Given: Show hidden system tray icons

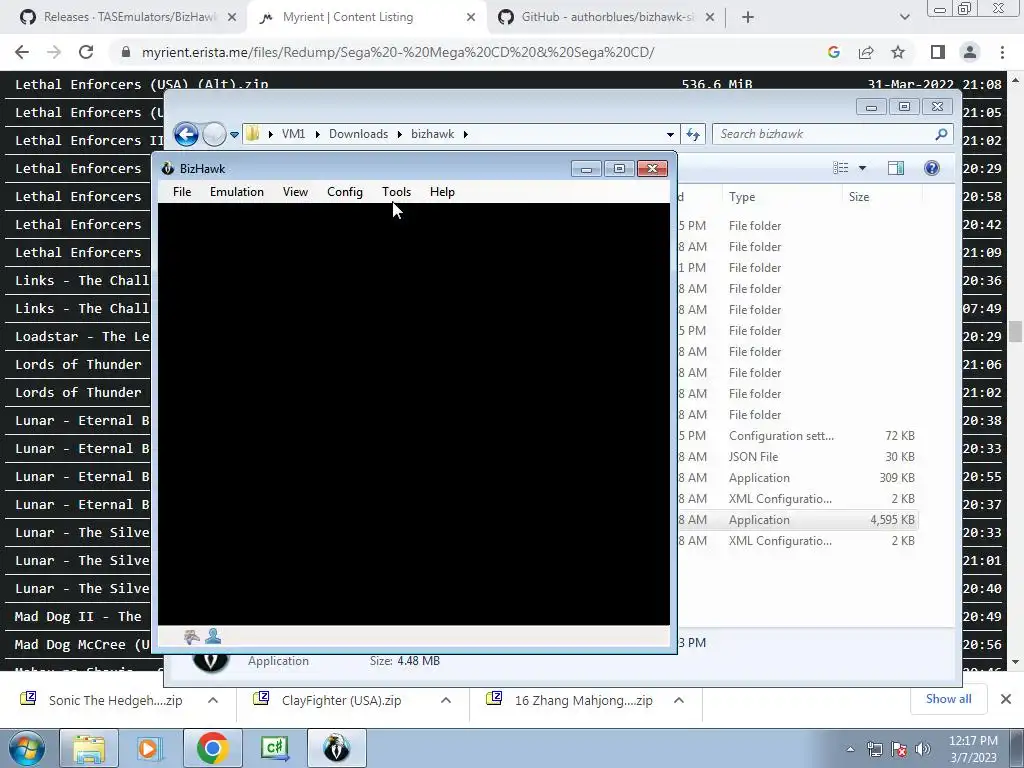Looking at the screenshot, I should [x=850, y=749].
